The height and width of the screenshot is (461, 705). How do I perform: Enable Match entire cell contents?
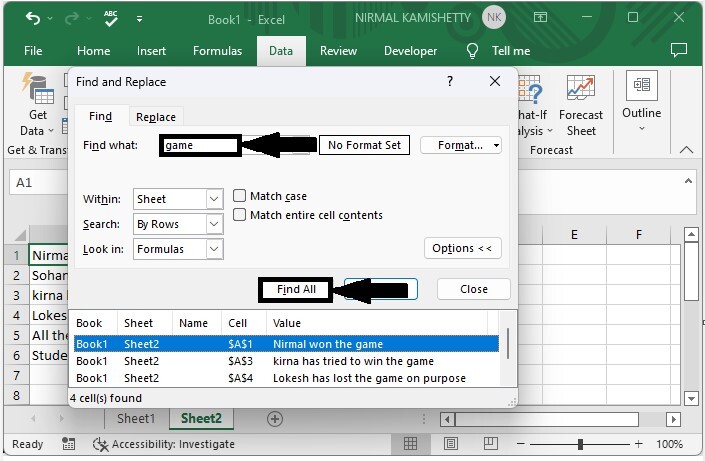coord(239,215)
